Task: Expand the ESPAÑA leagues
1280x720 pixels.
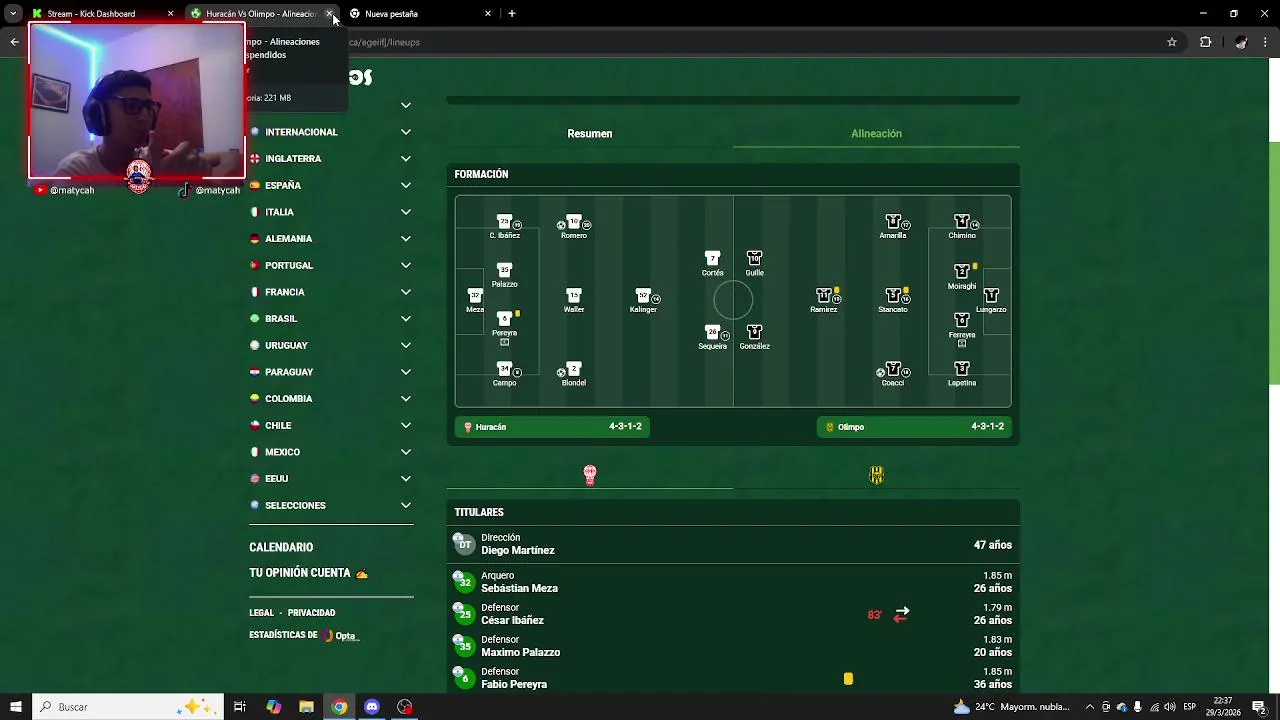Action: pos(406,185)
